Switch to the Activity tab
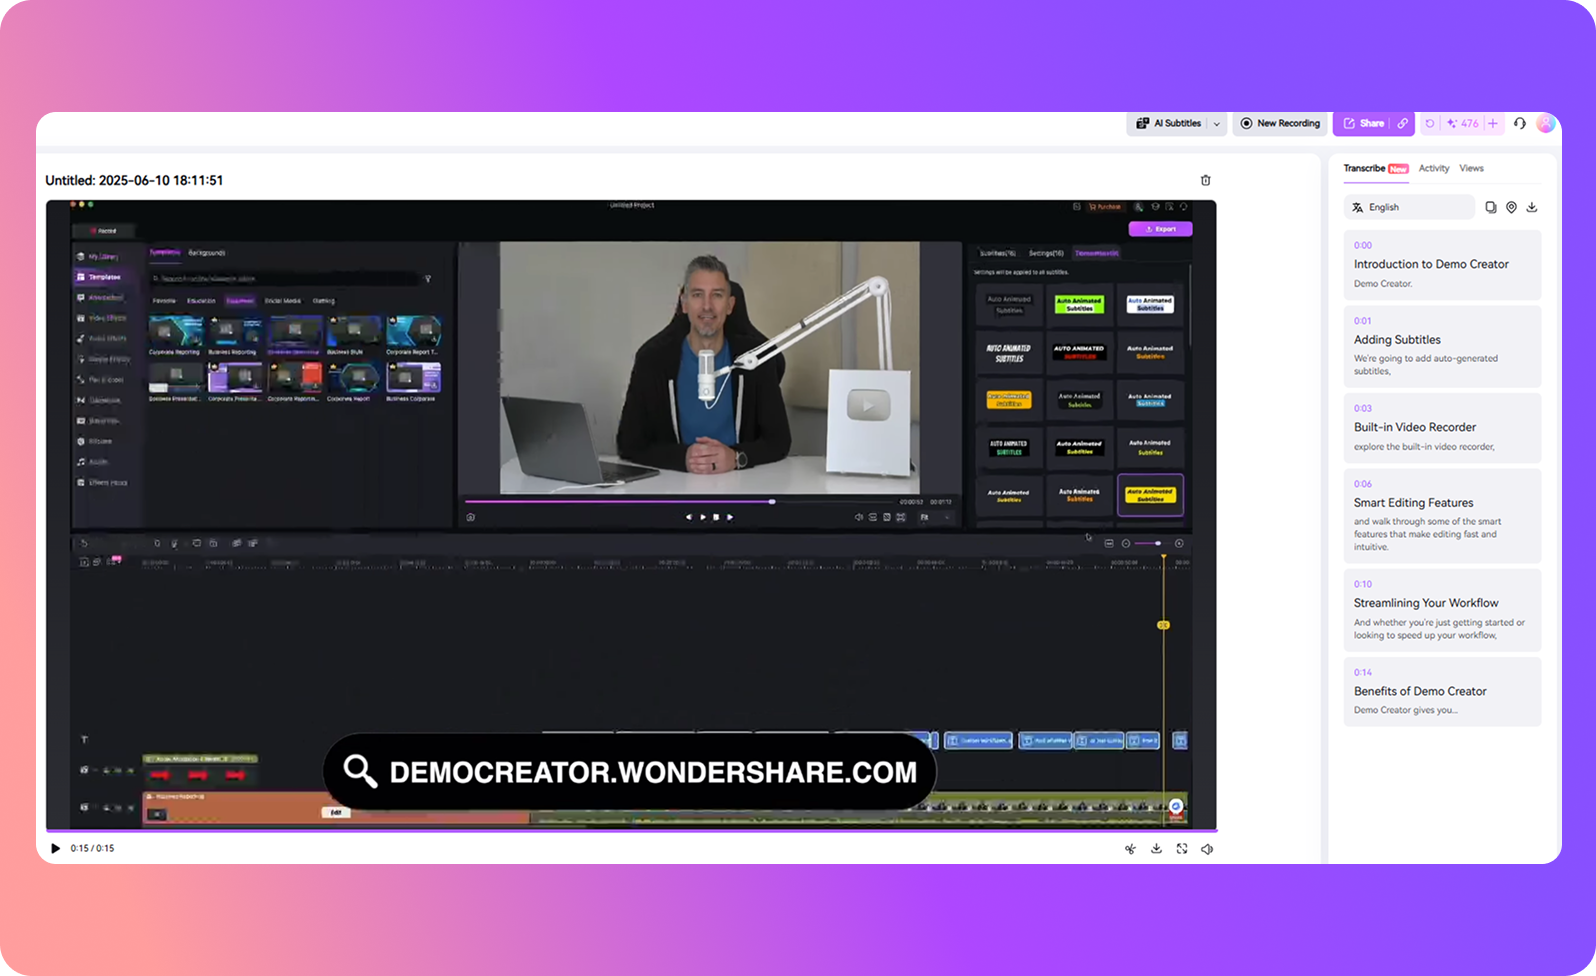The image size is (1596, 976). 1434,168
